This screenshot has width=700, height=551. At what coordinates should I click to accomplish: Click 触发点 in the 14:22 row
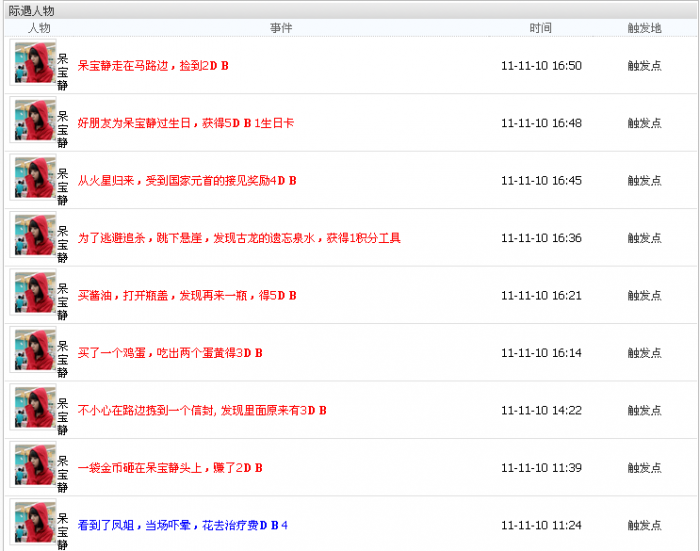tap(644, 411)
